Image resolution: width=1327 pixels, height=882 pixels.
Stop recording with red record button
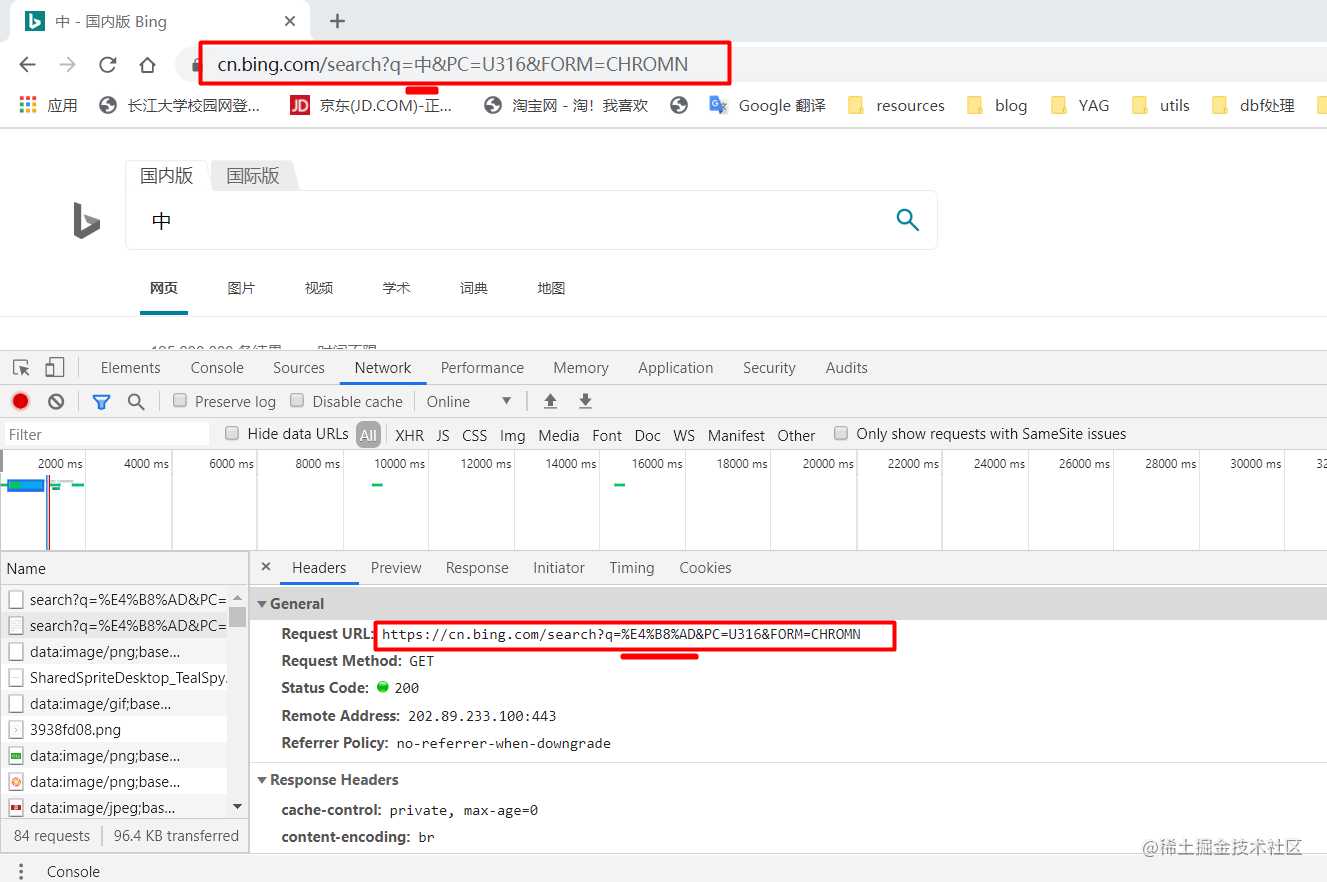(x=20, y=401)
